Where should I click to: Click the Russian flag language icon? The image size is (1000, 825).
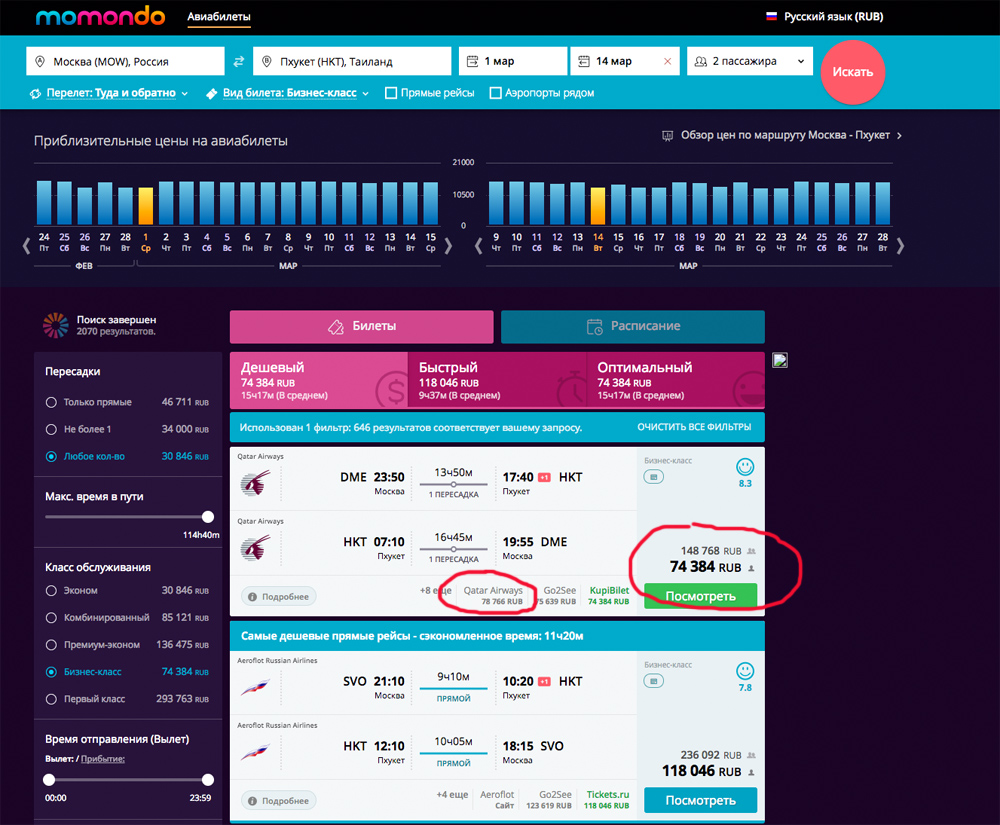coord(772,17)
